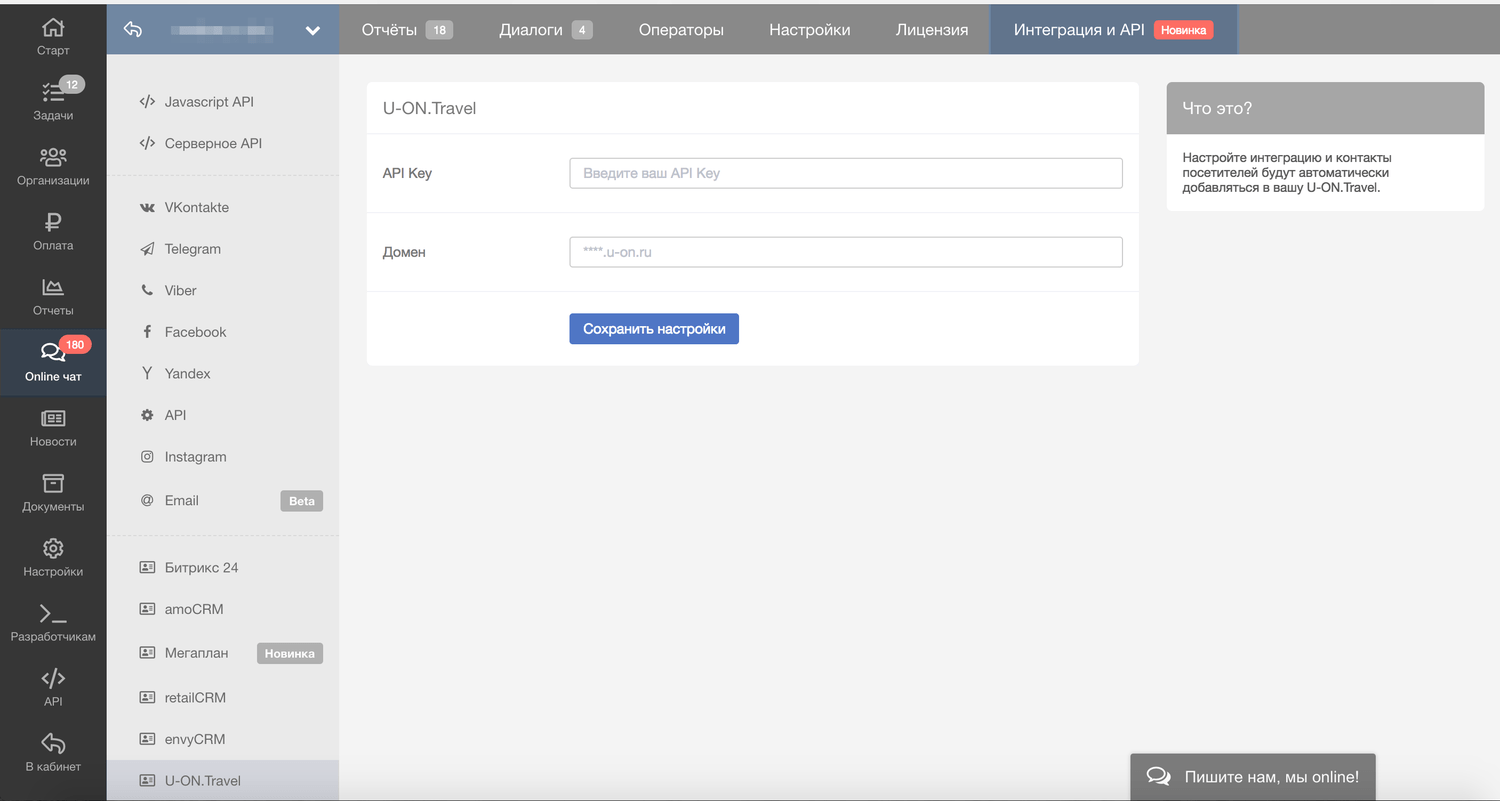Click the Facebook f icon

pyautogui.click(x=147, y=332)
